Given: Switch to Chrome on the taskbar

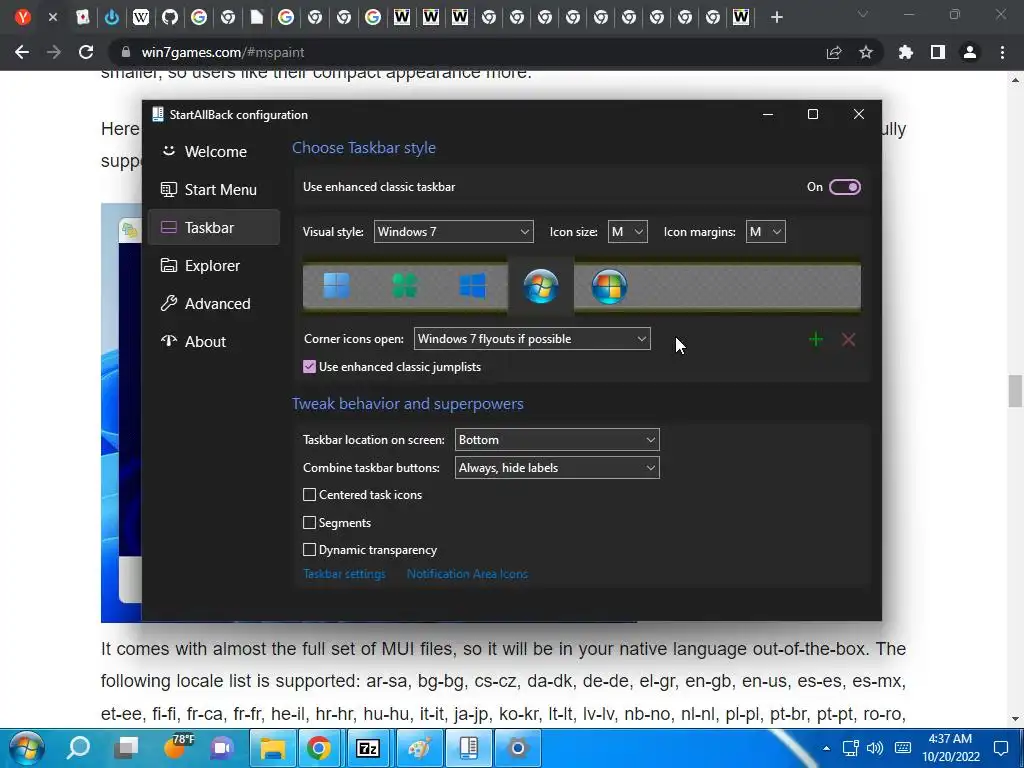Looking at the screenshot, I should 319,748.
